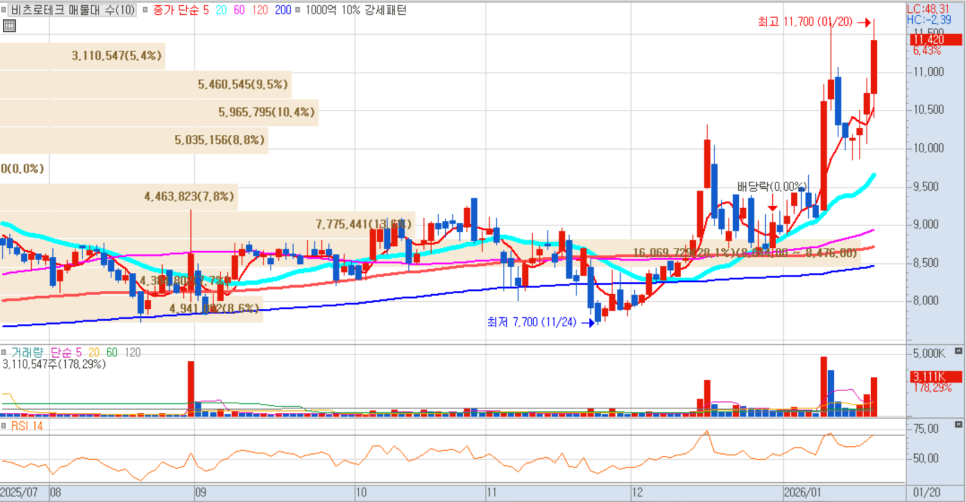Click the magenta 60-day price MA legend
The image size is (966, 502).
239,10
